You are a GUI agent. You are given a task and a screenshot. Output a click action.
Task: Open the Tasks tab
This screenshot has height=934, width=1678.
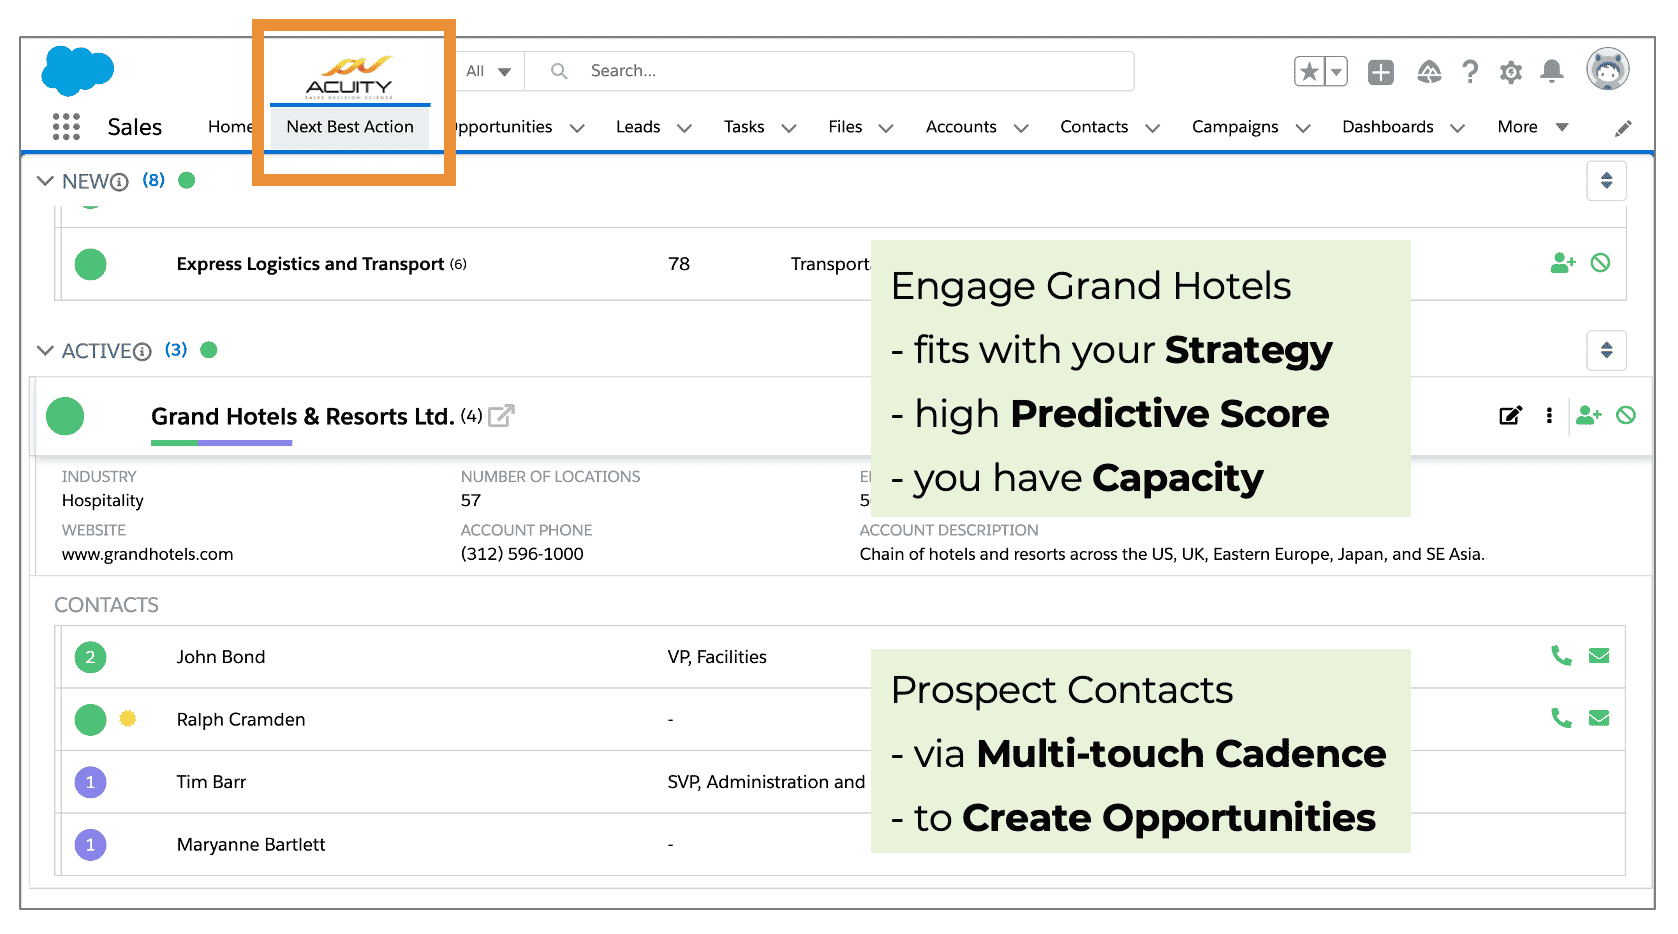click(x=744, y=127)
